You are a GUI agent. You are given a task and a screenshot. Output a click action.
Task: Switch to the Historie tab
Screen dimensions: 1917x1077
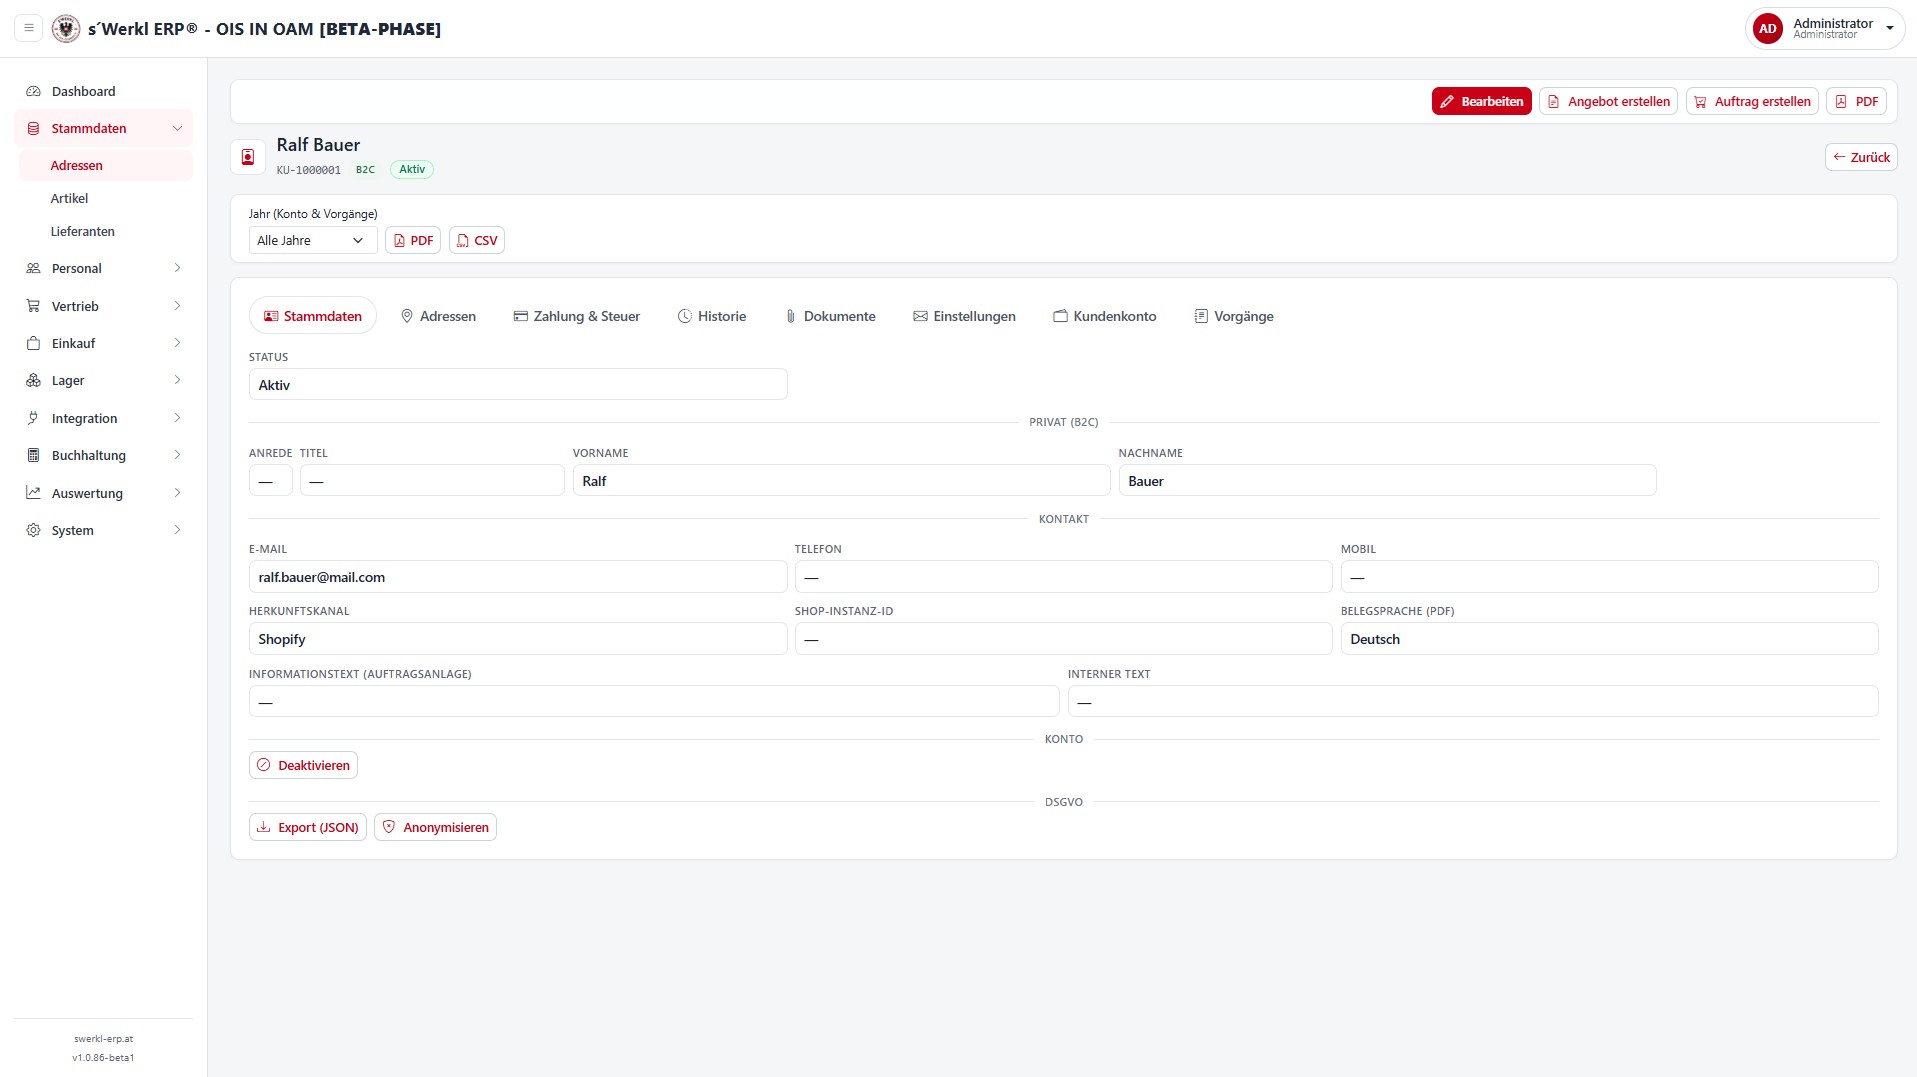(x=712, y=316)
